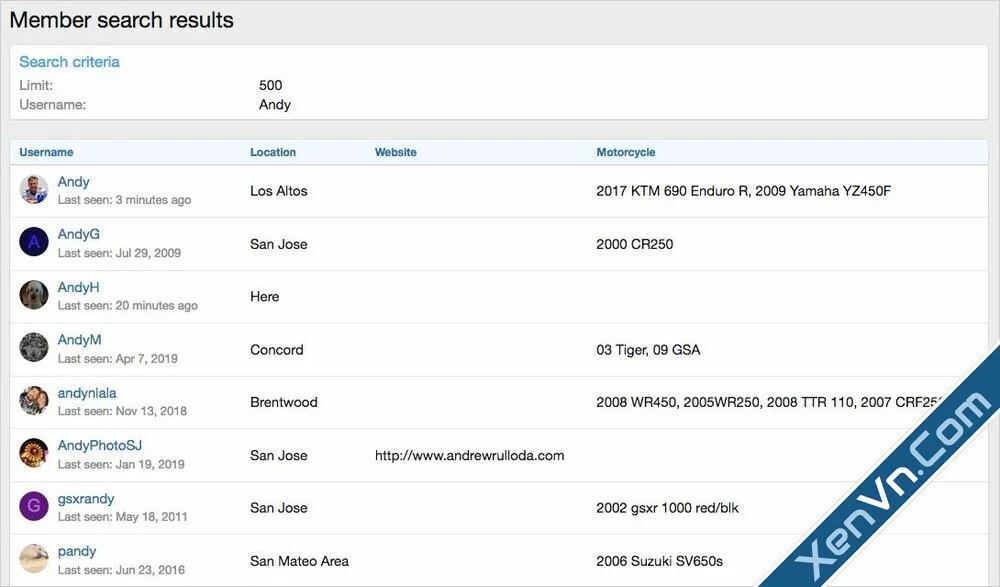This screenshot has width=1000, height=587.
Task: Click AndyM's last seen date
Action: coord(108,357)
